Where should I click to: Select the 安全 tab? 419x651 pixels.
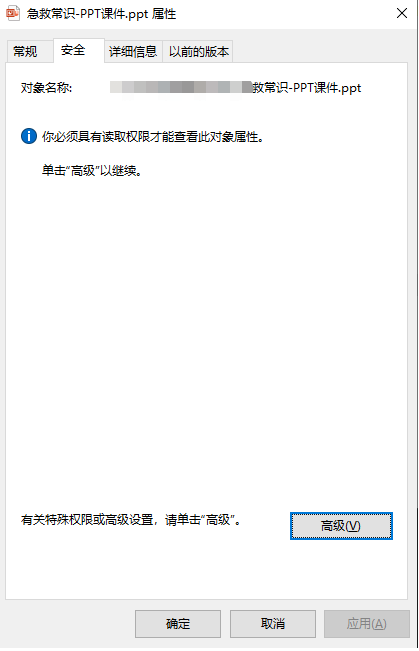point(73,50)
